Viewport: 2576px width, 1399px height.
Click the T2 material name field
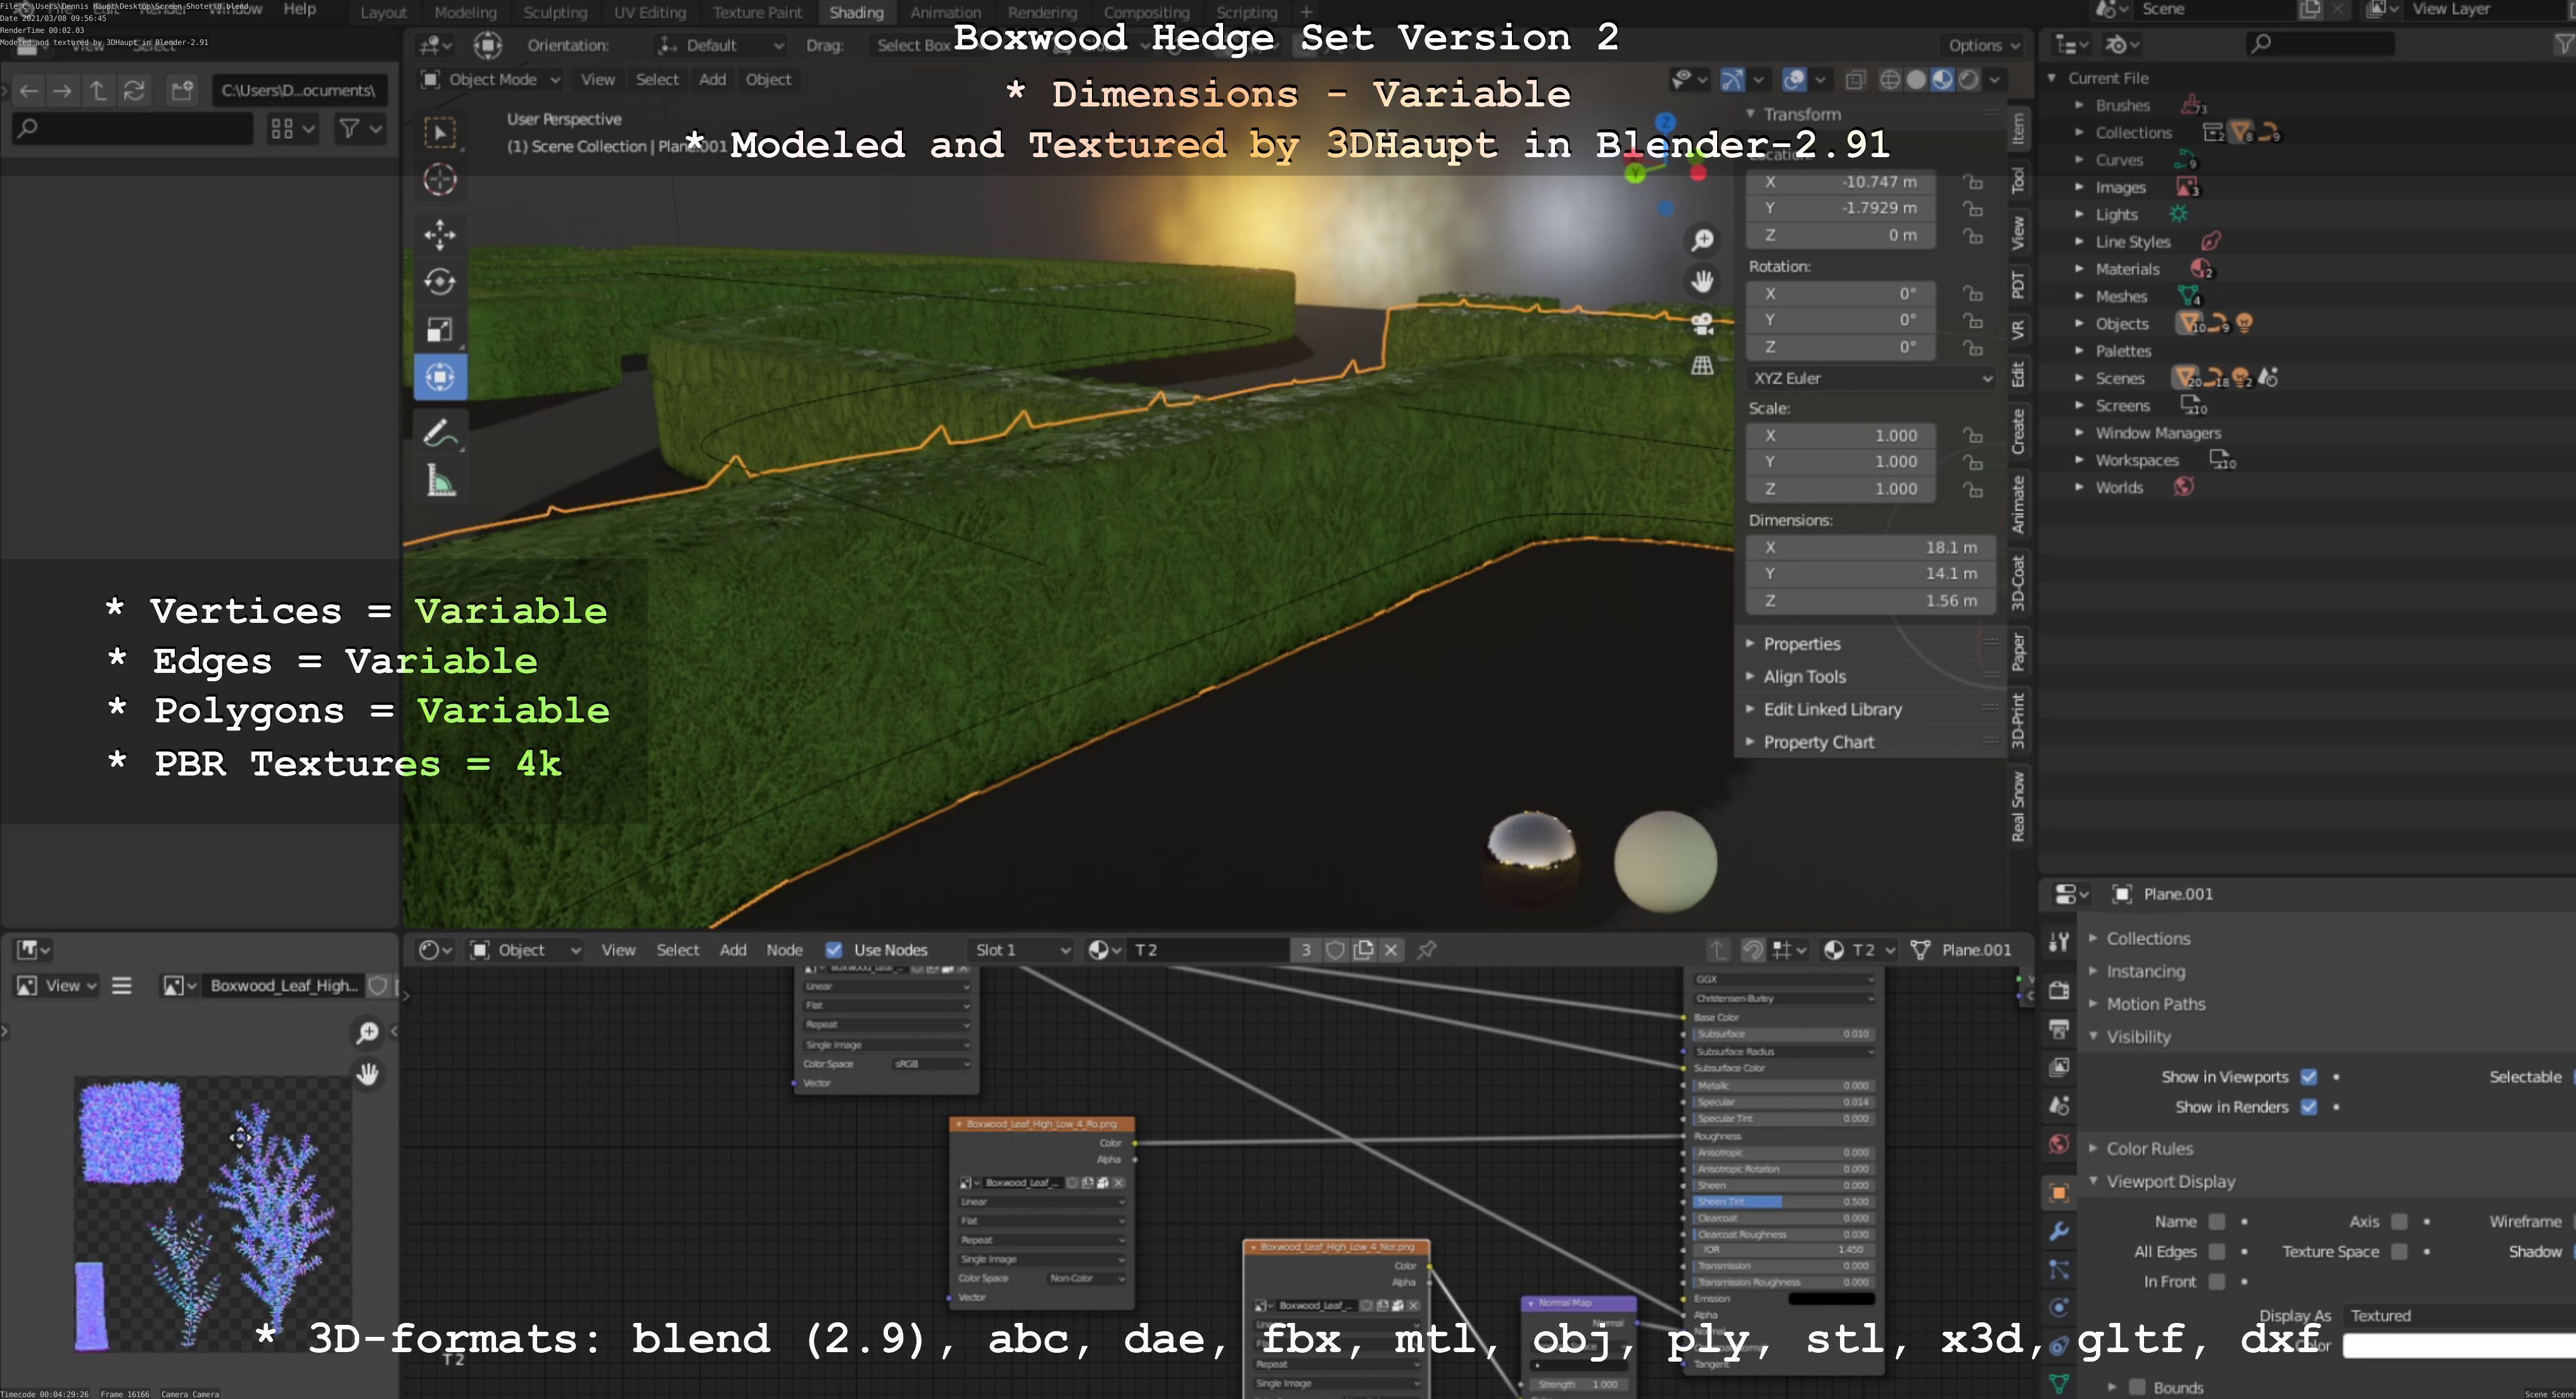click(x=1208, y=950)
